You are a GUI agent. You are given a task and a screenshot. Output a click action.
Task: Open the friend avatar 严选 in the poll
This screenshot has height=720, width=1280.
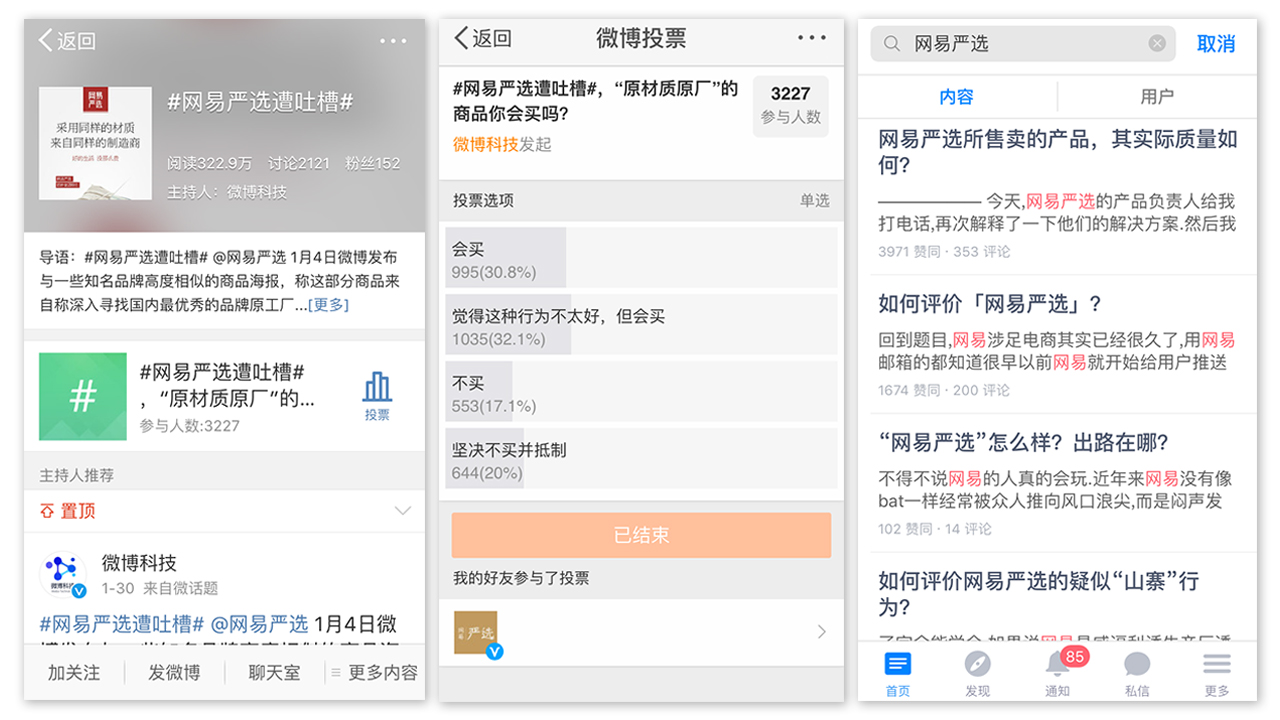click(x=475, y=633)
